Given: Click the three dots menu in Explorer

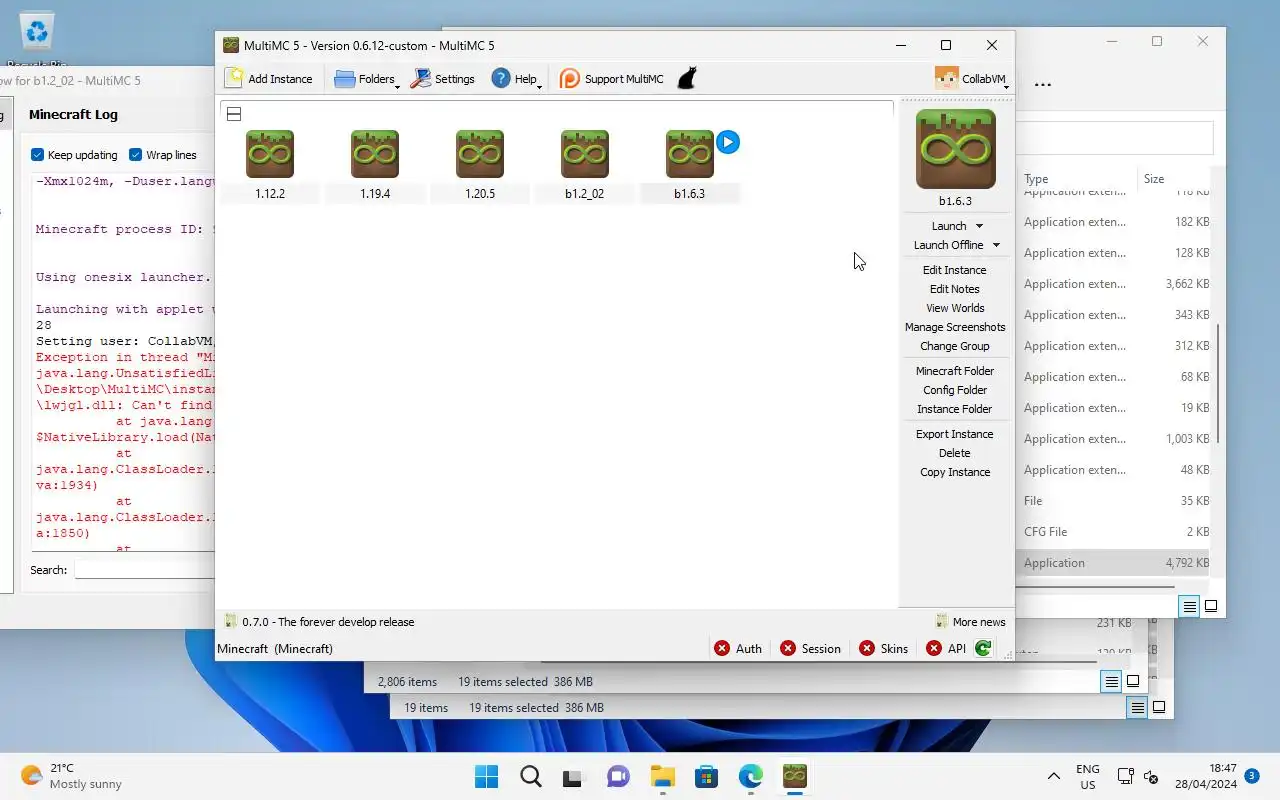Looking at the screenshot, I should (x=1043, y=84).
